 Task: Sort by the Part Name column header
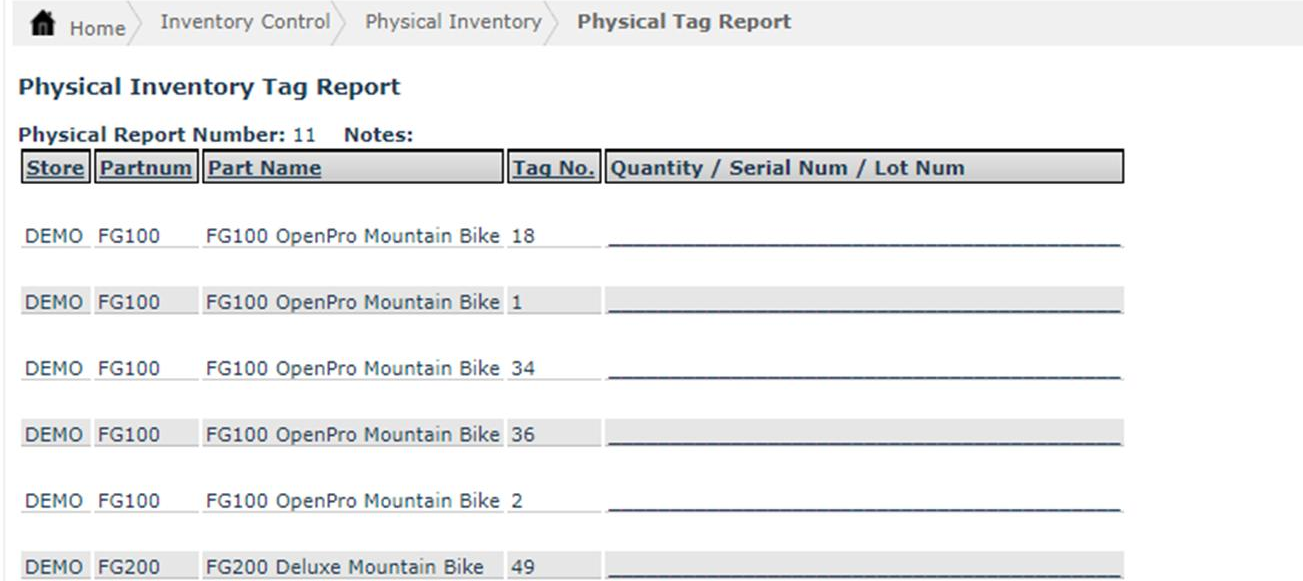coord(265,167)
